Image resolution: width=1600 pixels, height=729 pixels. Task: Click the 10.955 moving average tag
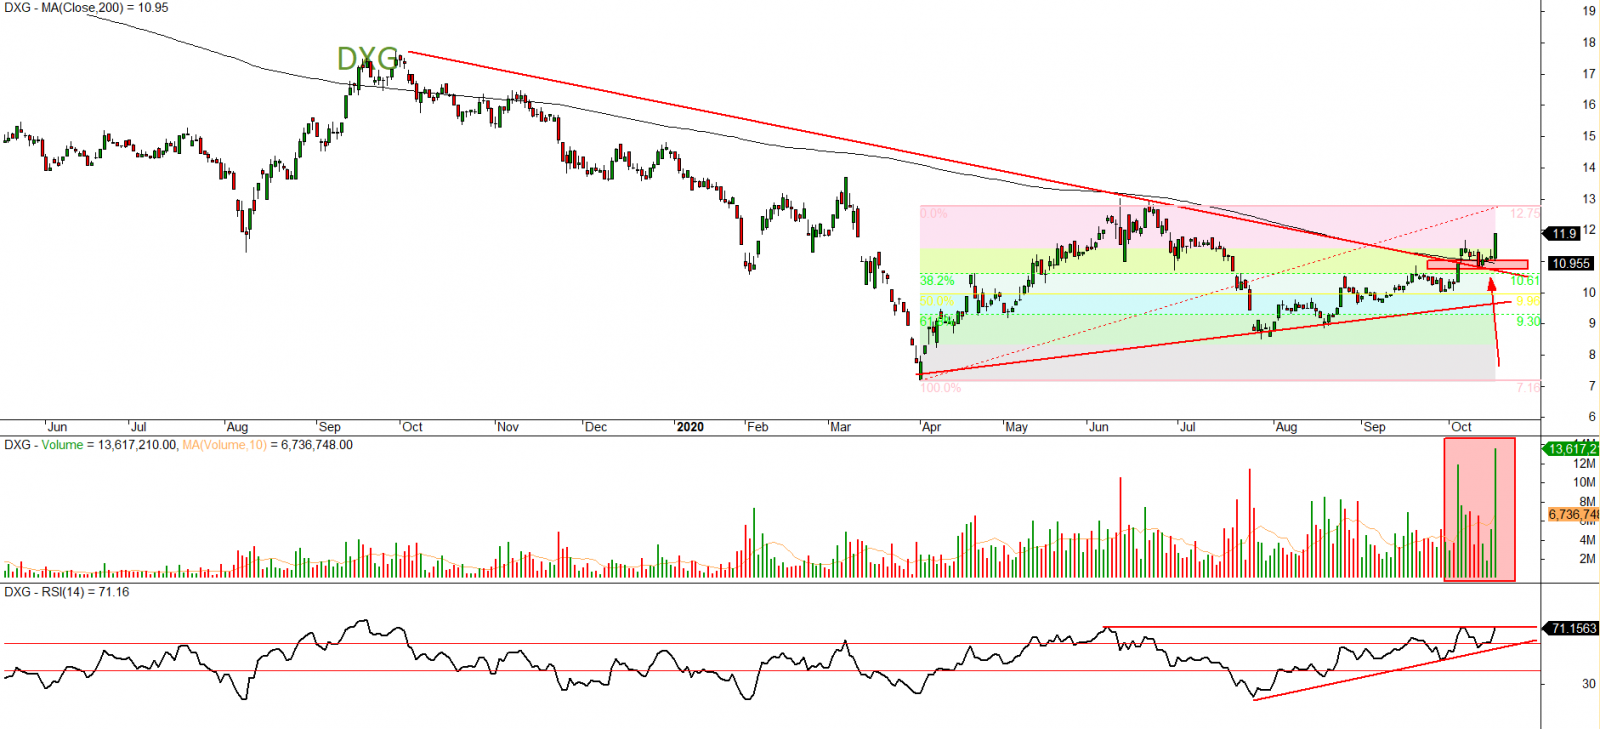1570,263
